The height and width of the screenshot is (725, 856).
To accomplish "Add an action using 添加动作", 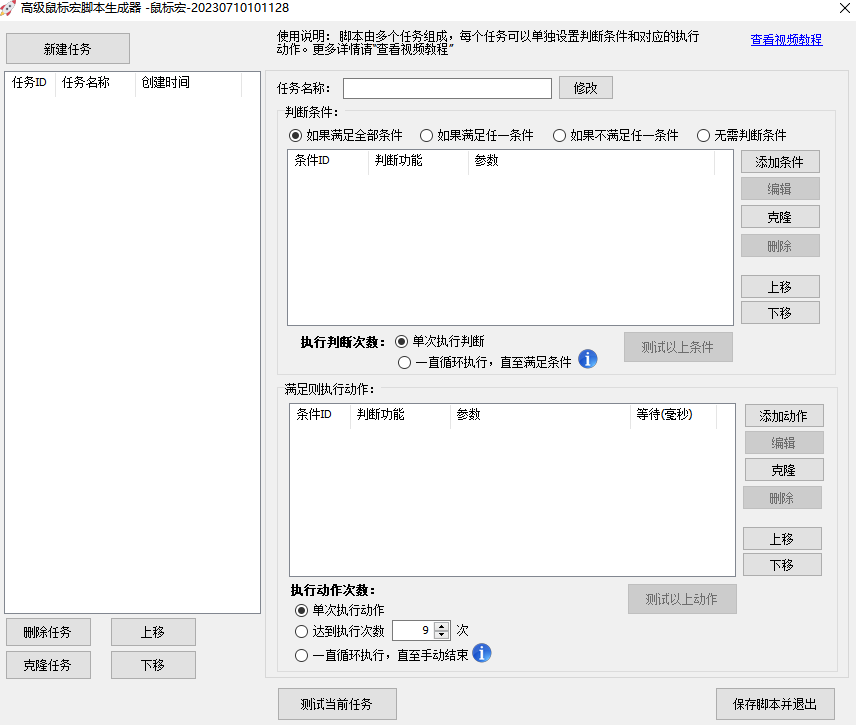I will coord(782,415).
